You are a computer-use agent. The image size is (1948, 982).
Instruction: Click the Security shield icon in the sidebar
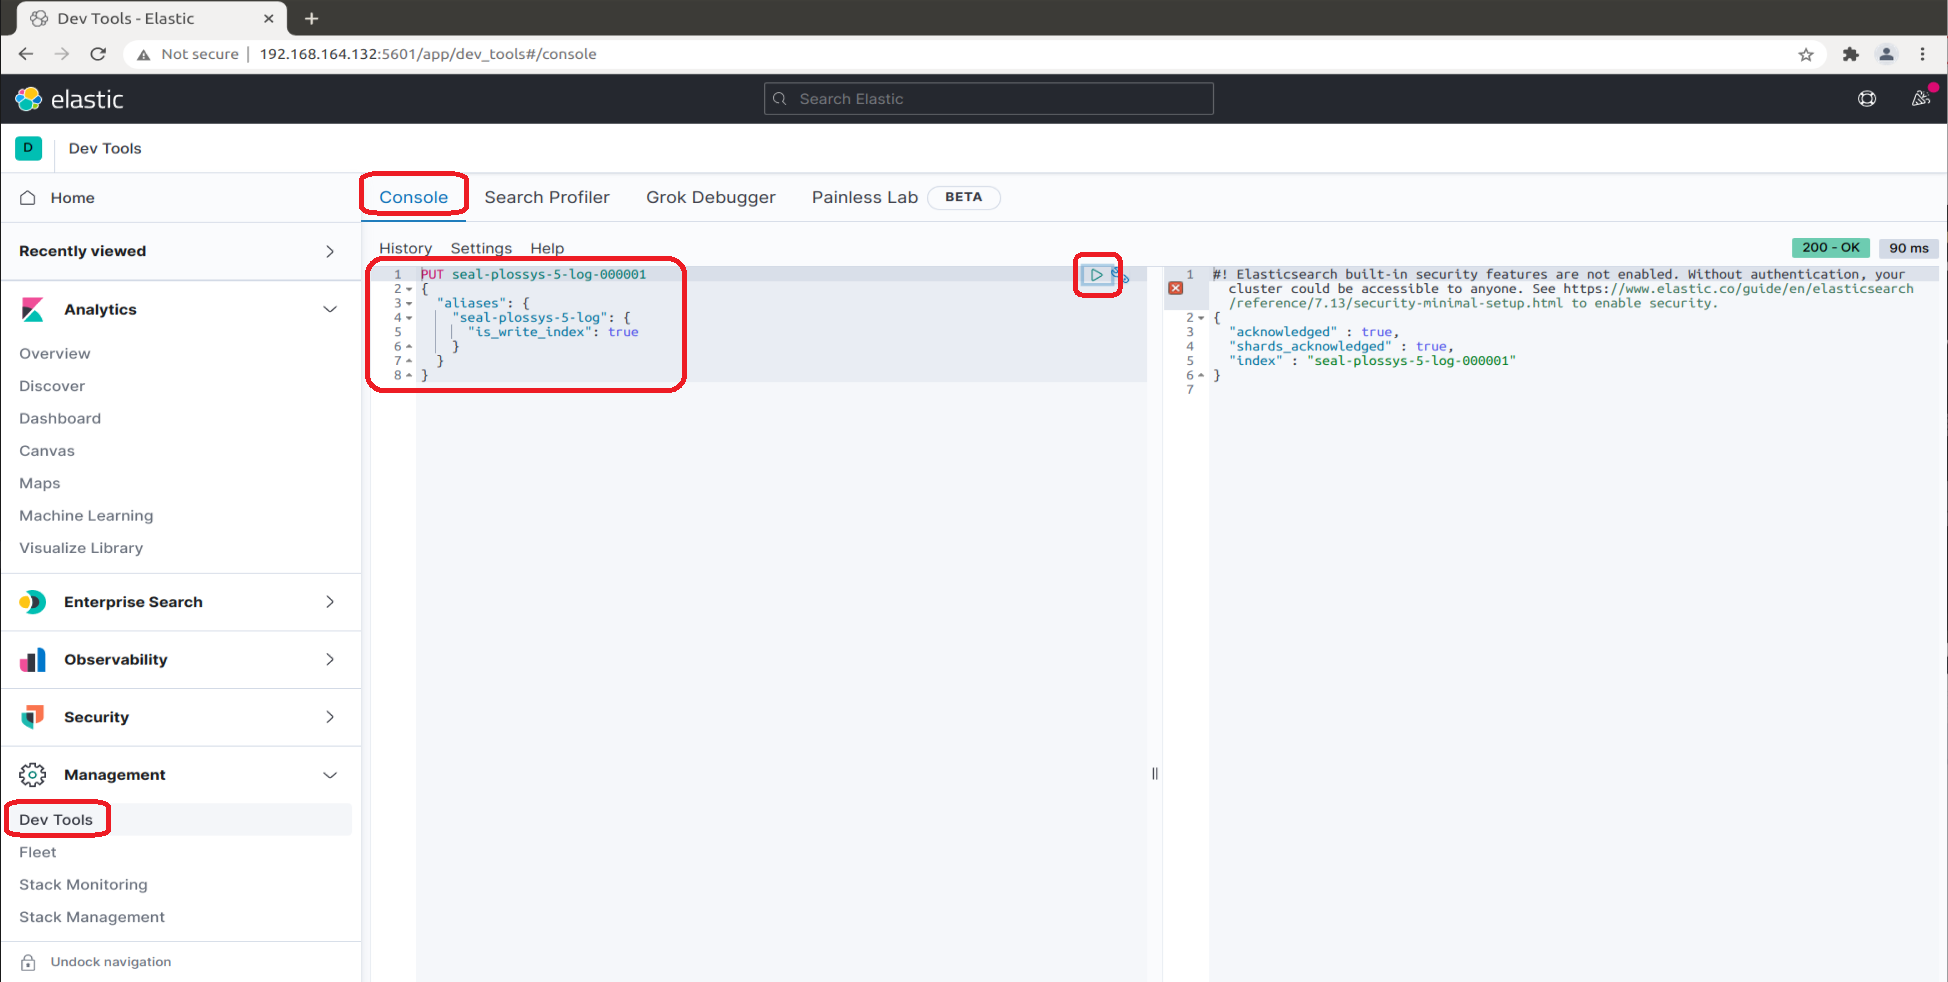tap(33, 717)
